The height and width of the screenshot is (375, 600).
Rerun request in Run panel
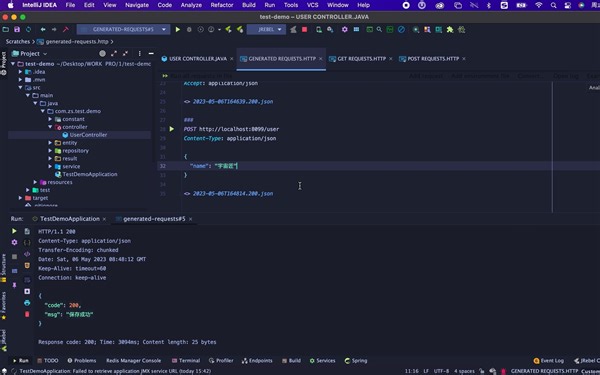(x=14, y=231)
